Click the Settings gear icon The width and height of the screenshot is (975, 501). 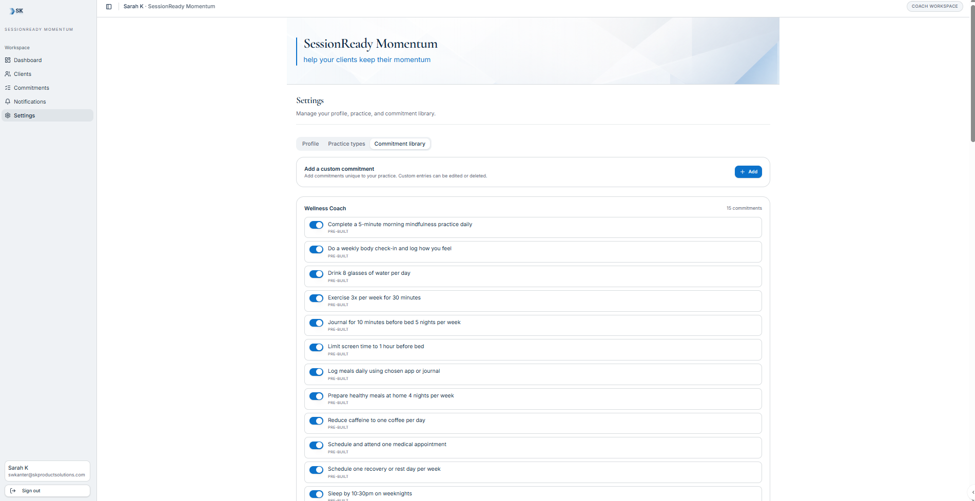[7, 115]
